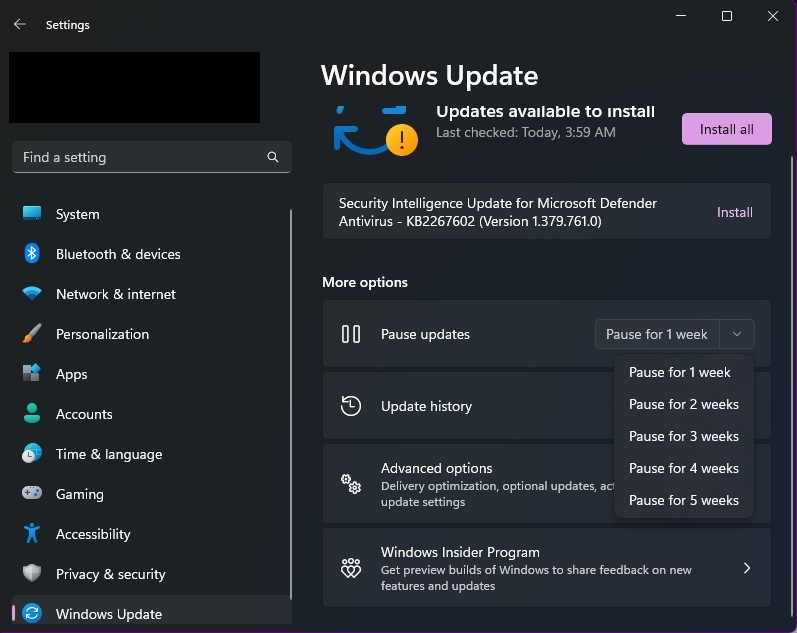Minimize the Settings window
This screenshot has height=633, width=797.
click(x=681, y=16)
